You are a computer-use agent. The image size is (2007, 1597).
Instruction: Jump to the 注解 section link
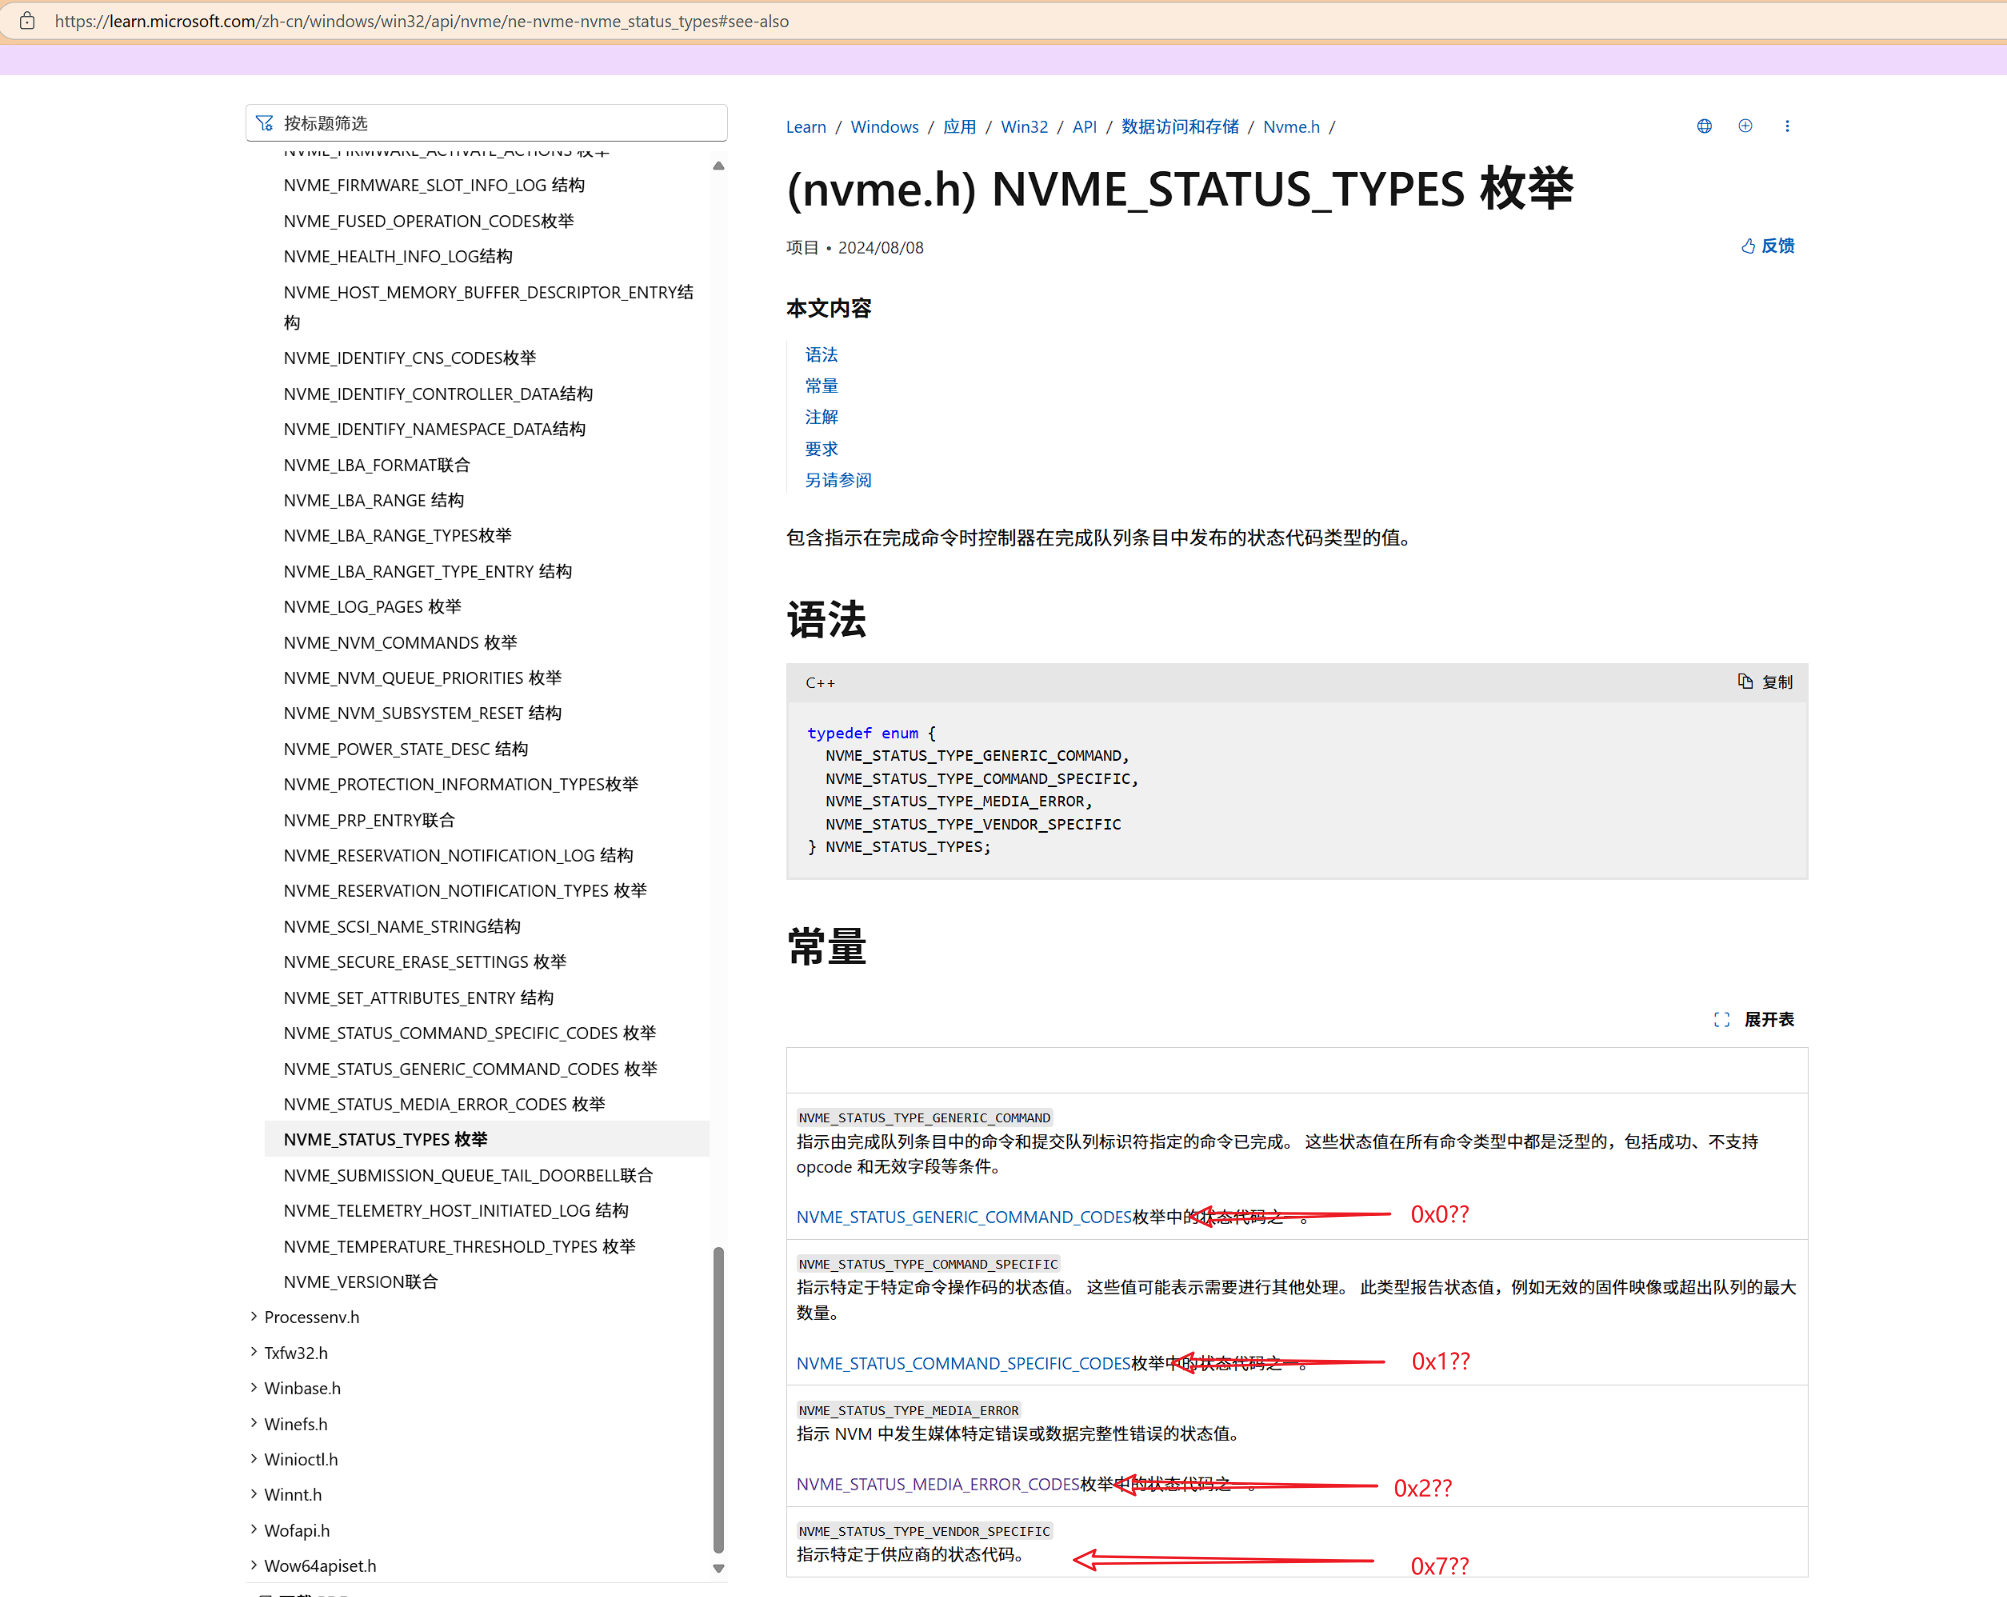pos(821,417)
